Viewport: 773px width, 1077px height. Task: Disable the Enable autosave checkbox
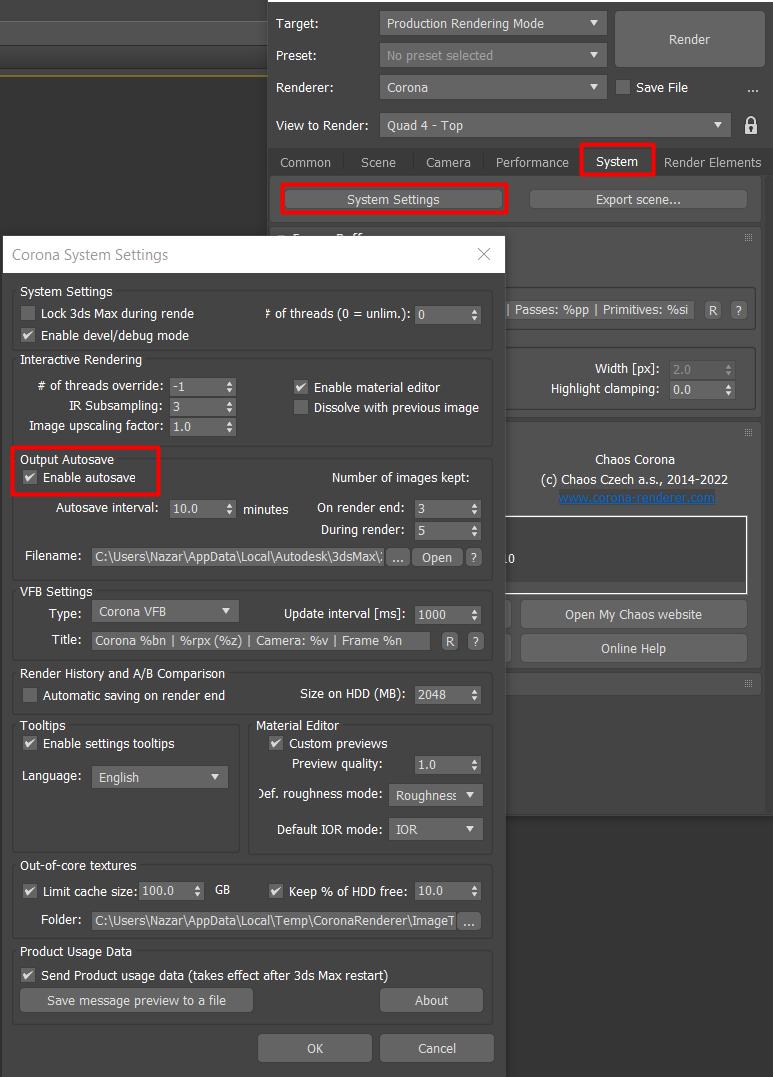(30, 478)
